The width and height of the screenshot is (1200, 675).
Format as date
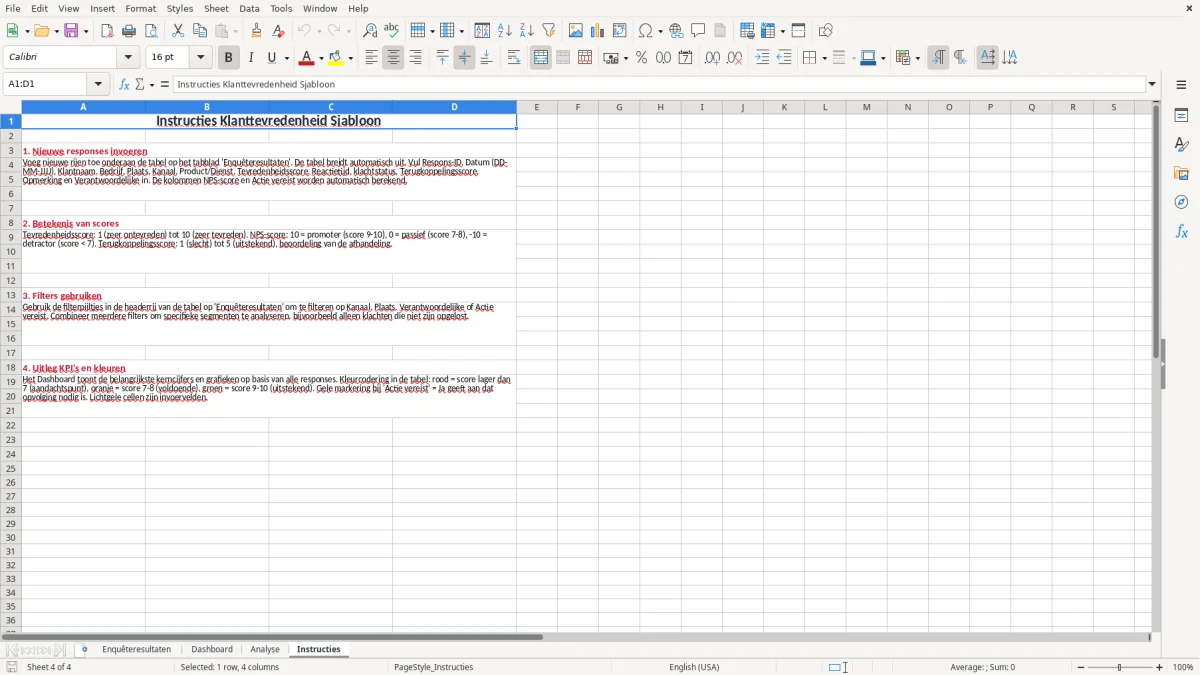pyautogui.click(x=686, y=58)
